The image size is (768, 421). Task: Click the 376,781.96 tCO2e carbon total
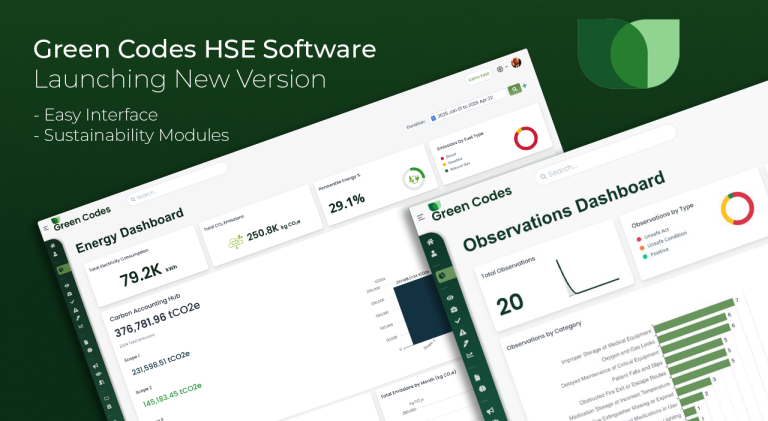pyautogui.click(x=157, y=320)
